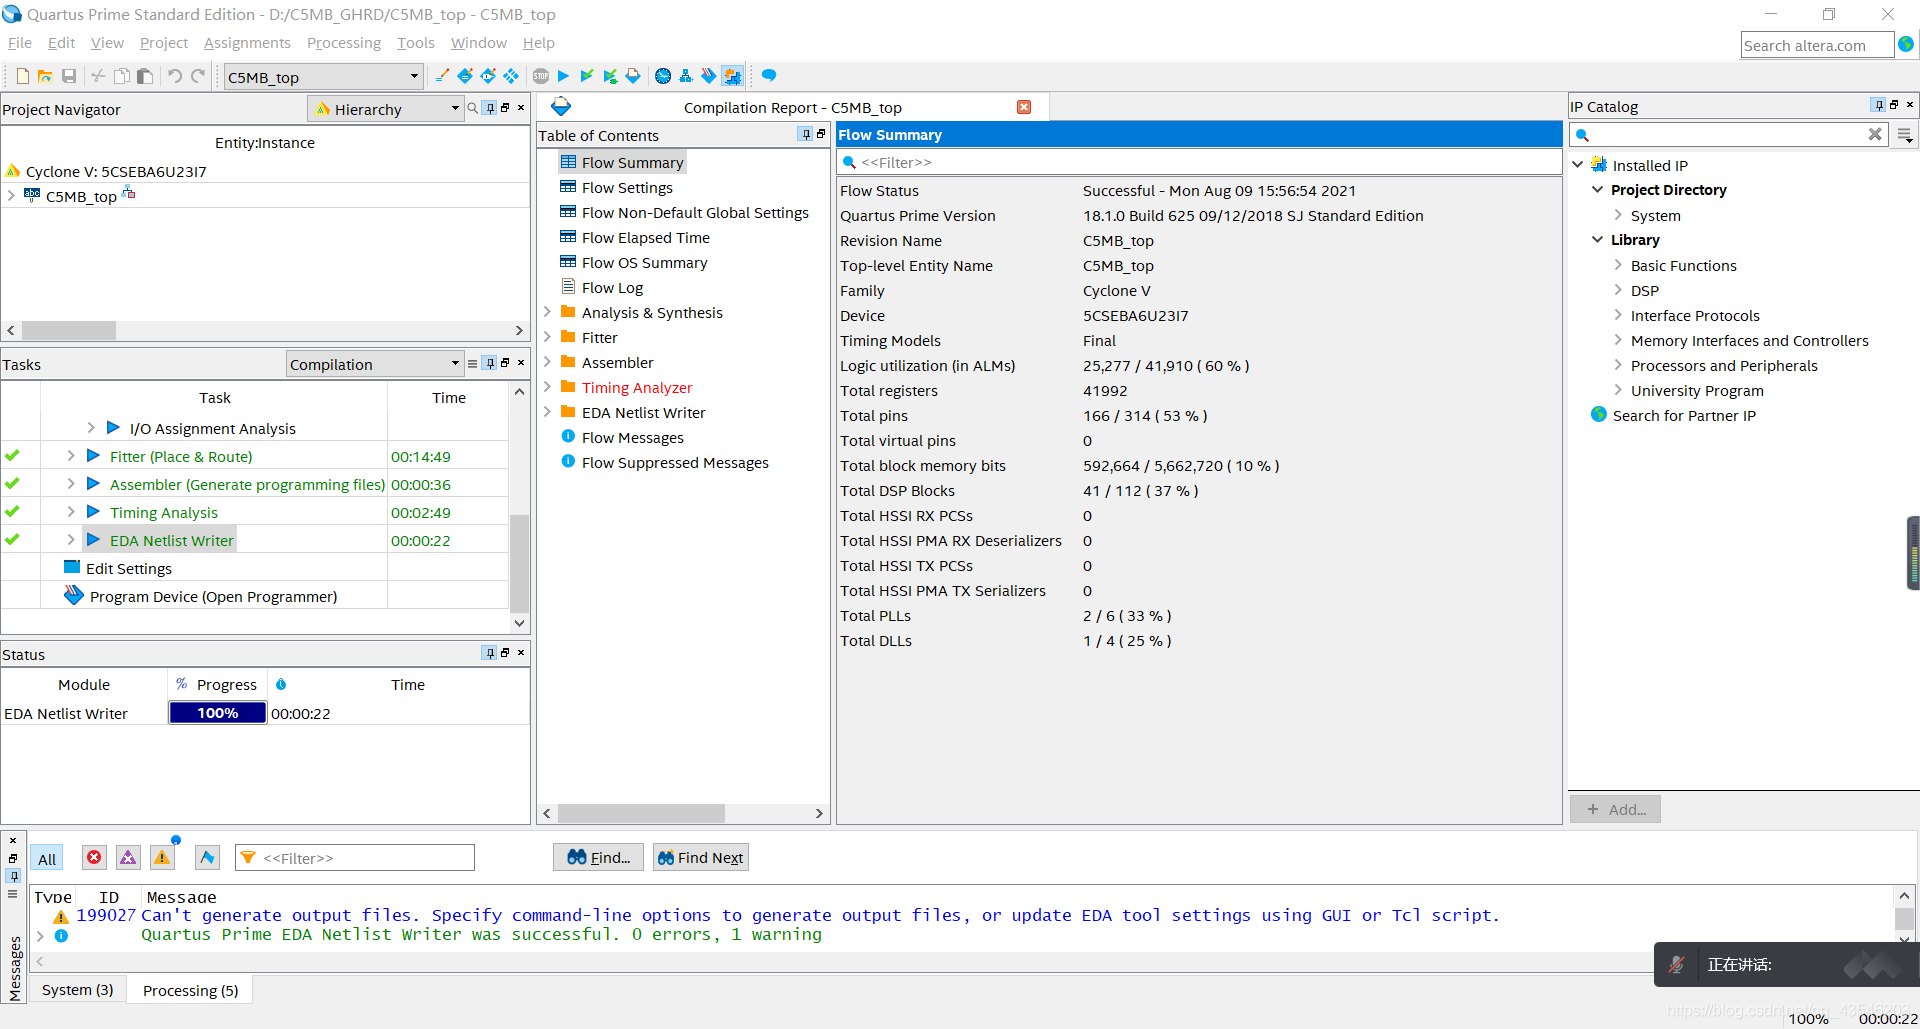Click the EDA Netlist Writer 100% progress bar
Screen dimensions: 1920x1029
pos(218,713)
